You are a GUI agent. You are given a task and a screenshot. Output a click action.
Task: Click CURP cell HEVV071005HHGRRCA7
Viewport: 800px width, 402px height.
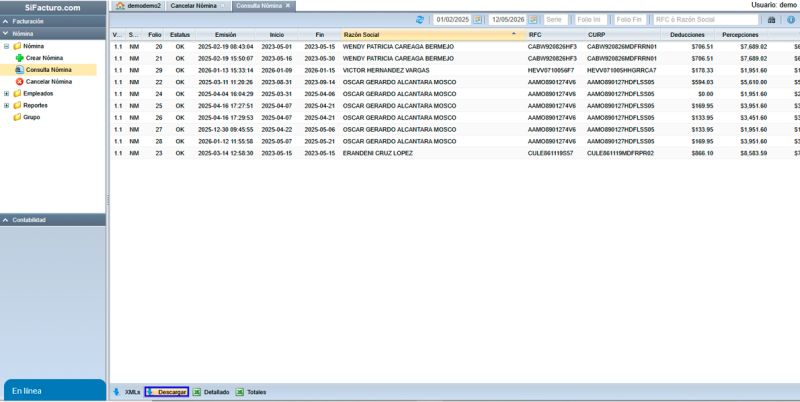point(622,70)
